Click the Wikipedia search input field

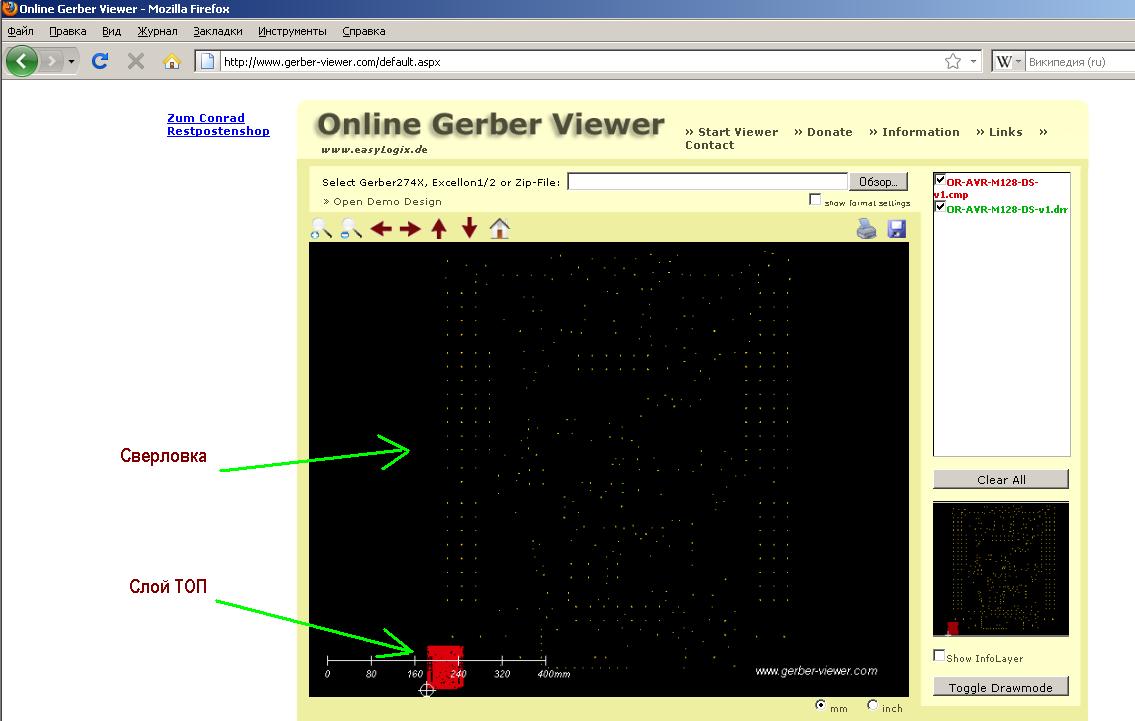click(x=1081, y=62)
